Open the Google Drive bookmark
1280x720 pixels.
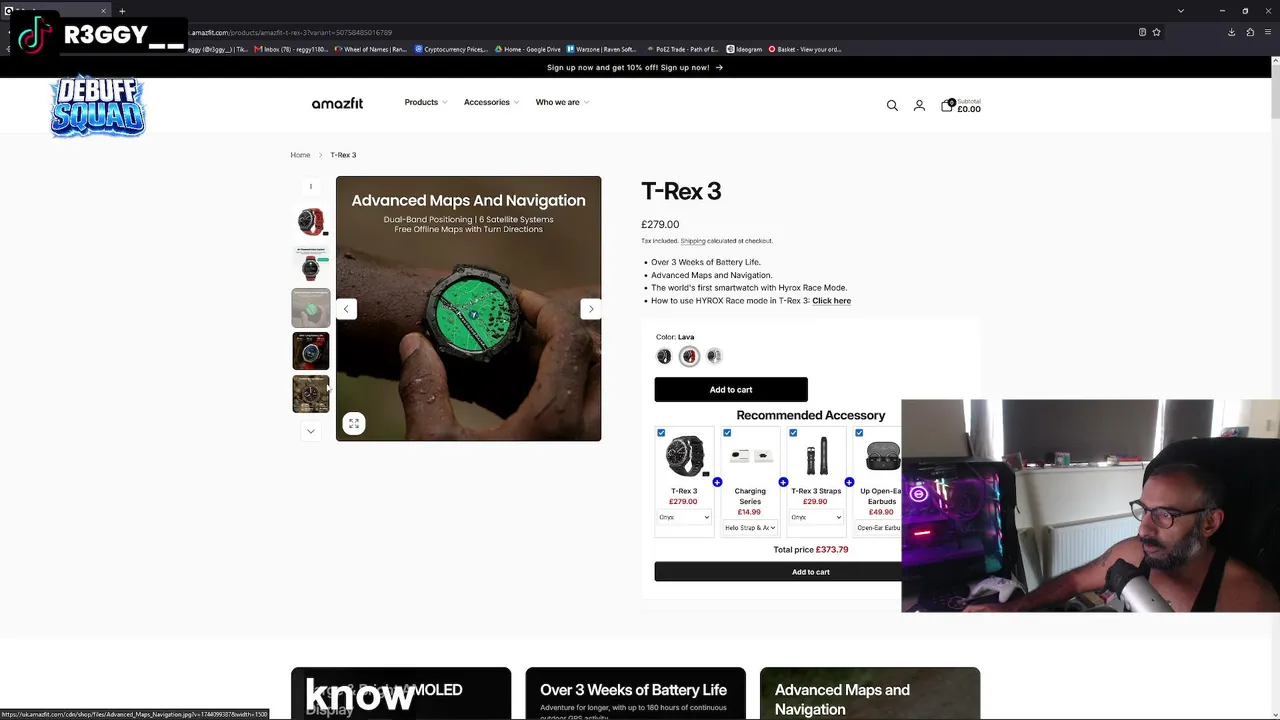coord(527,49)
